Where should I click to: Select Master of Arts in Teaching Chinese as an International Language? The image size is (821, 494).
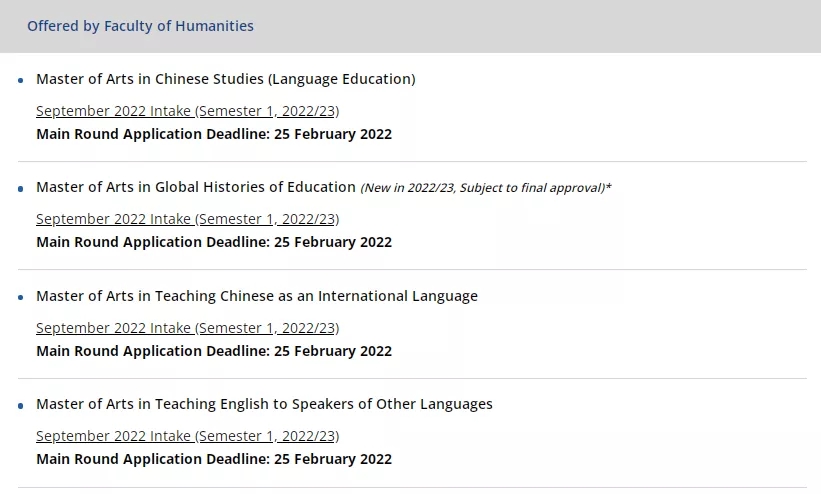(x=257, y=296)
